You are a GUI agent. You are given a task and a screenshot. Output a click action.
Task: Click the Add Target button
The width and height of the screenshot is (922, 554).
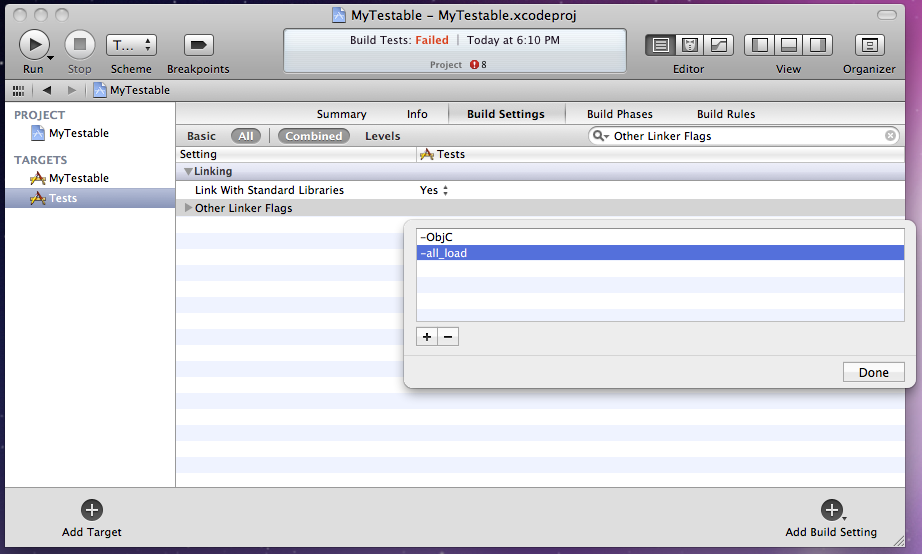pyautogui.click(x=92, y=518)
